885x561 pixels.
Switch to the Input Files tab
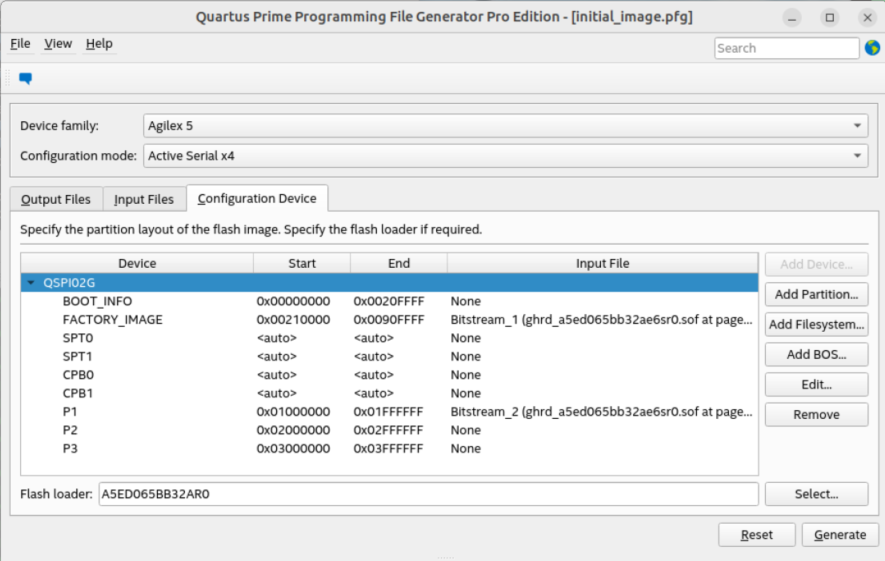pyautogui.click(x=144, y=200)
